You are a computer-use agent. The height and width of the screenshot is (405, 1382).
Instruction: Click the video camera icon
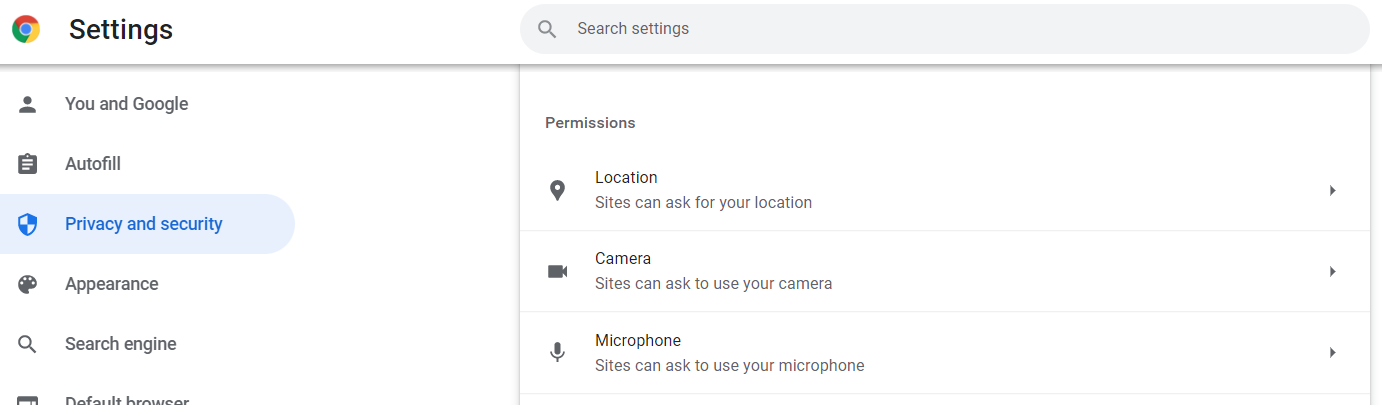[x=558, y=271]
